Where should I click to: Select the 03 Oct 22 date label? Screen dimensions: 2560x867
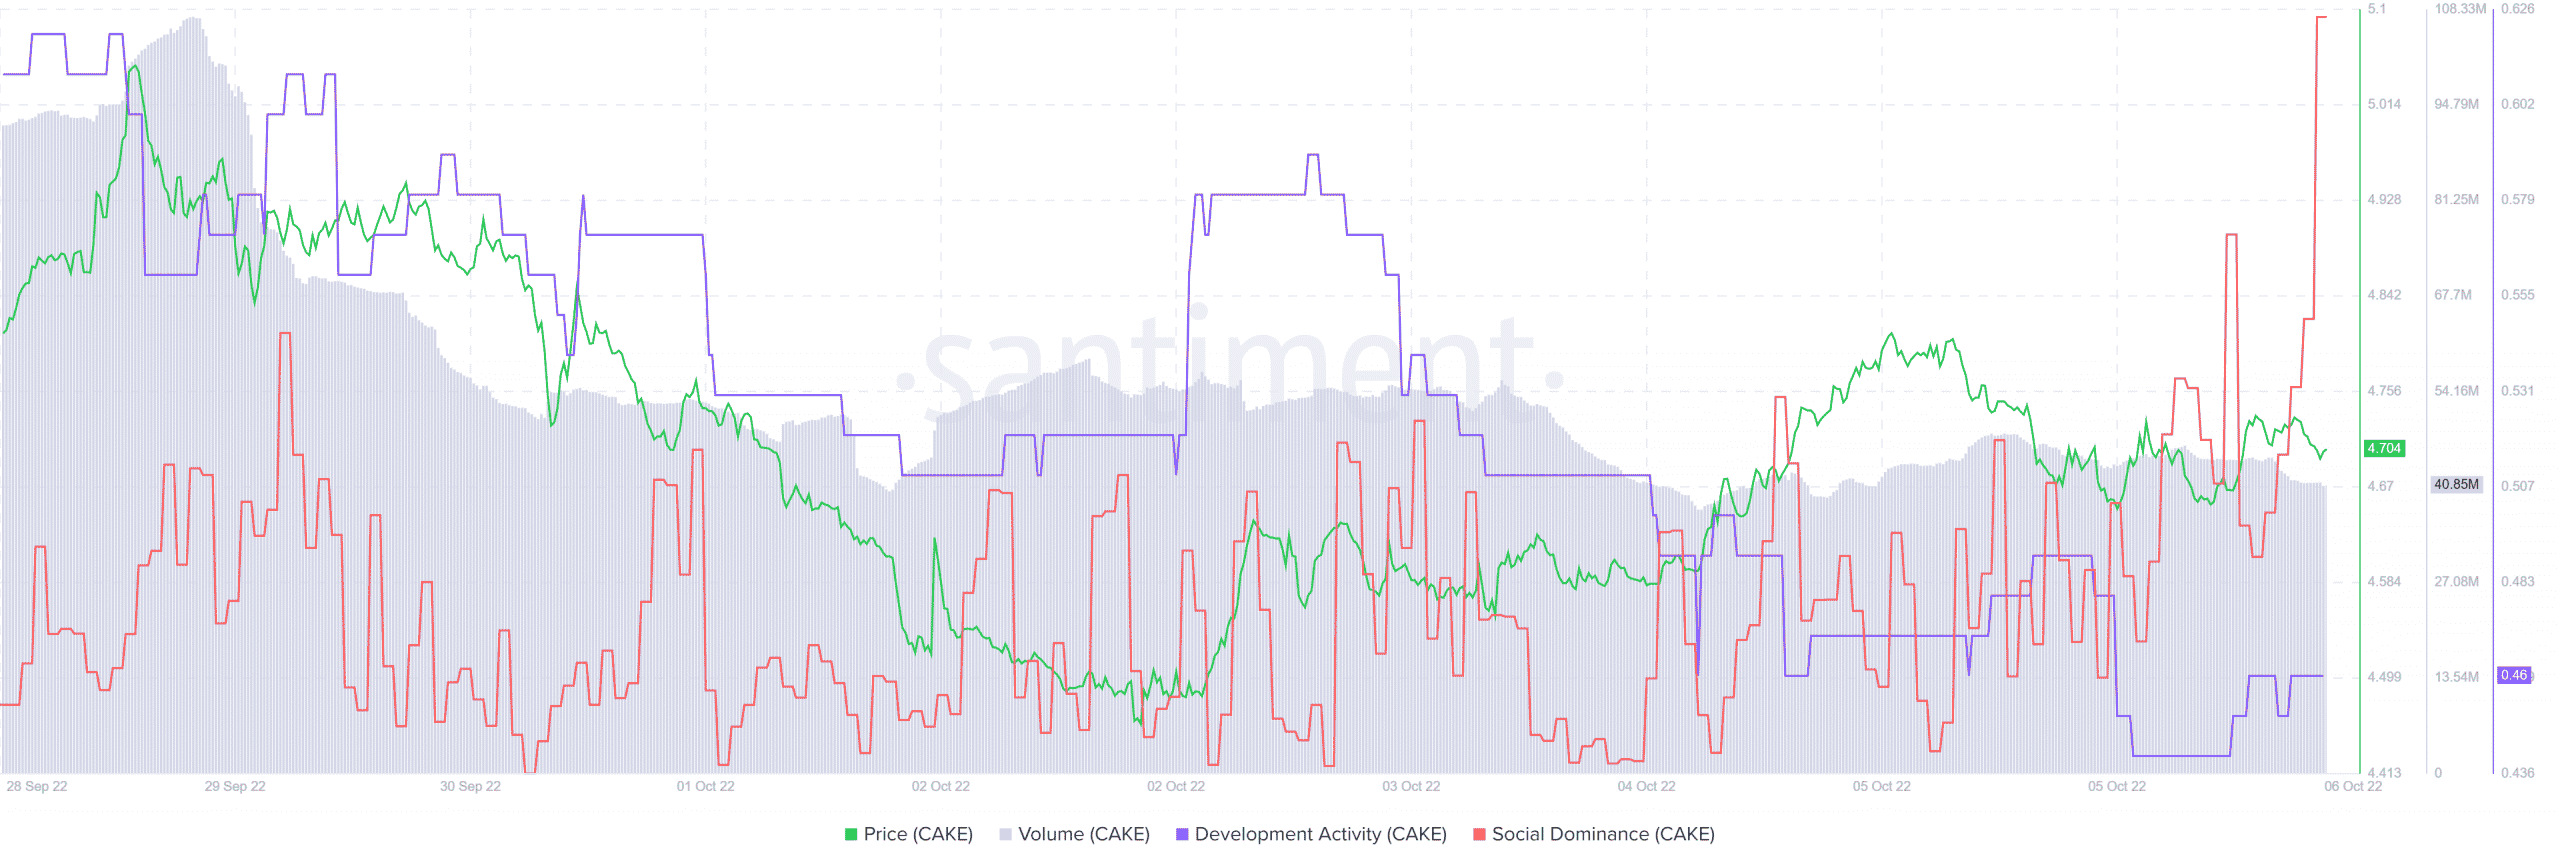(x=1411, y=786)
